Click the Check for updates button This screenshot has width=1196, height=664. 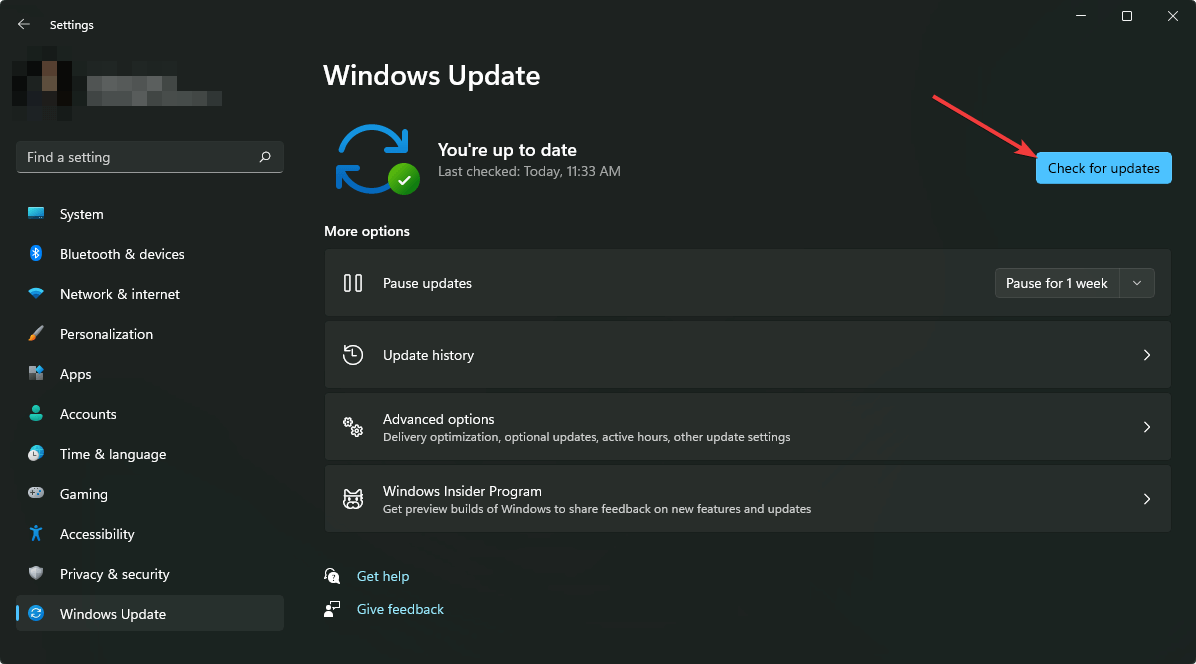pyautogui.click(x=1103, y=168)
